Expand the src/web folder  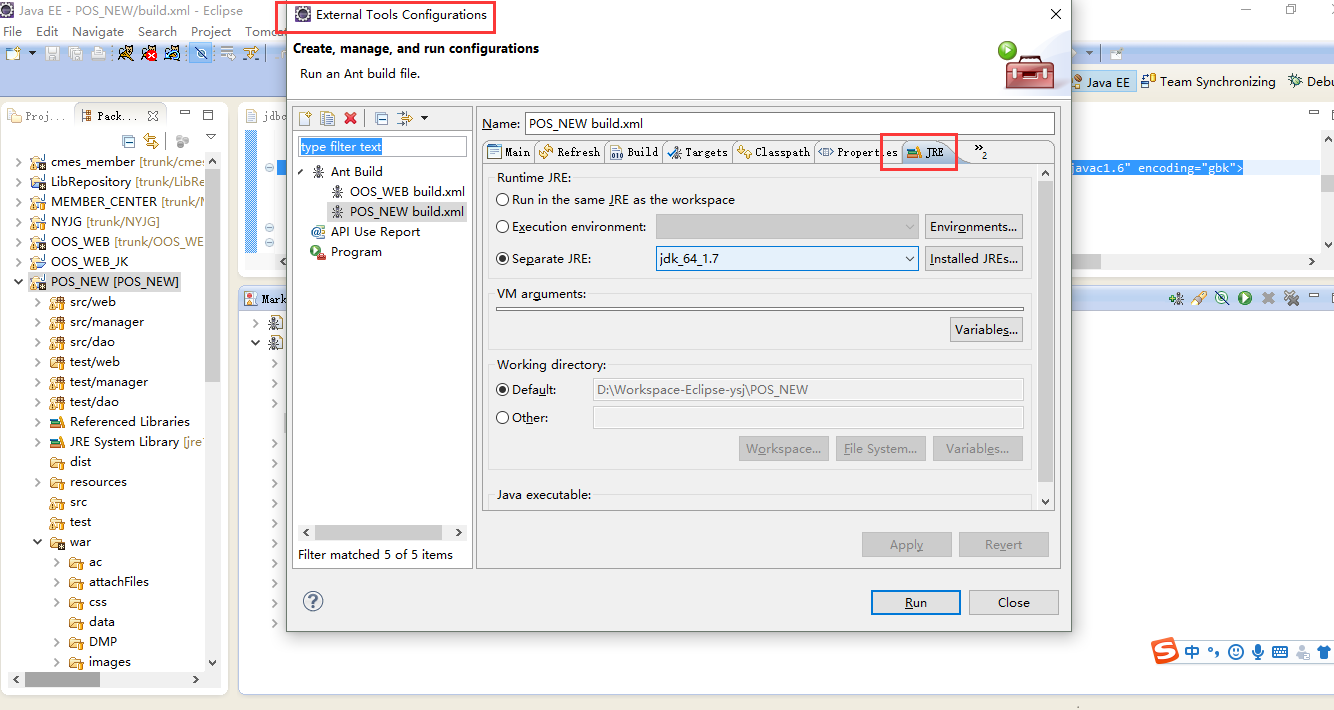point(38,302)
